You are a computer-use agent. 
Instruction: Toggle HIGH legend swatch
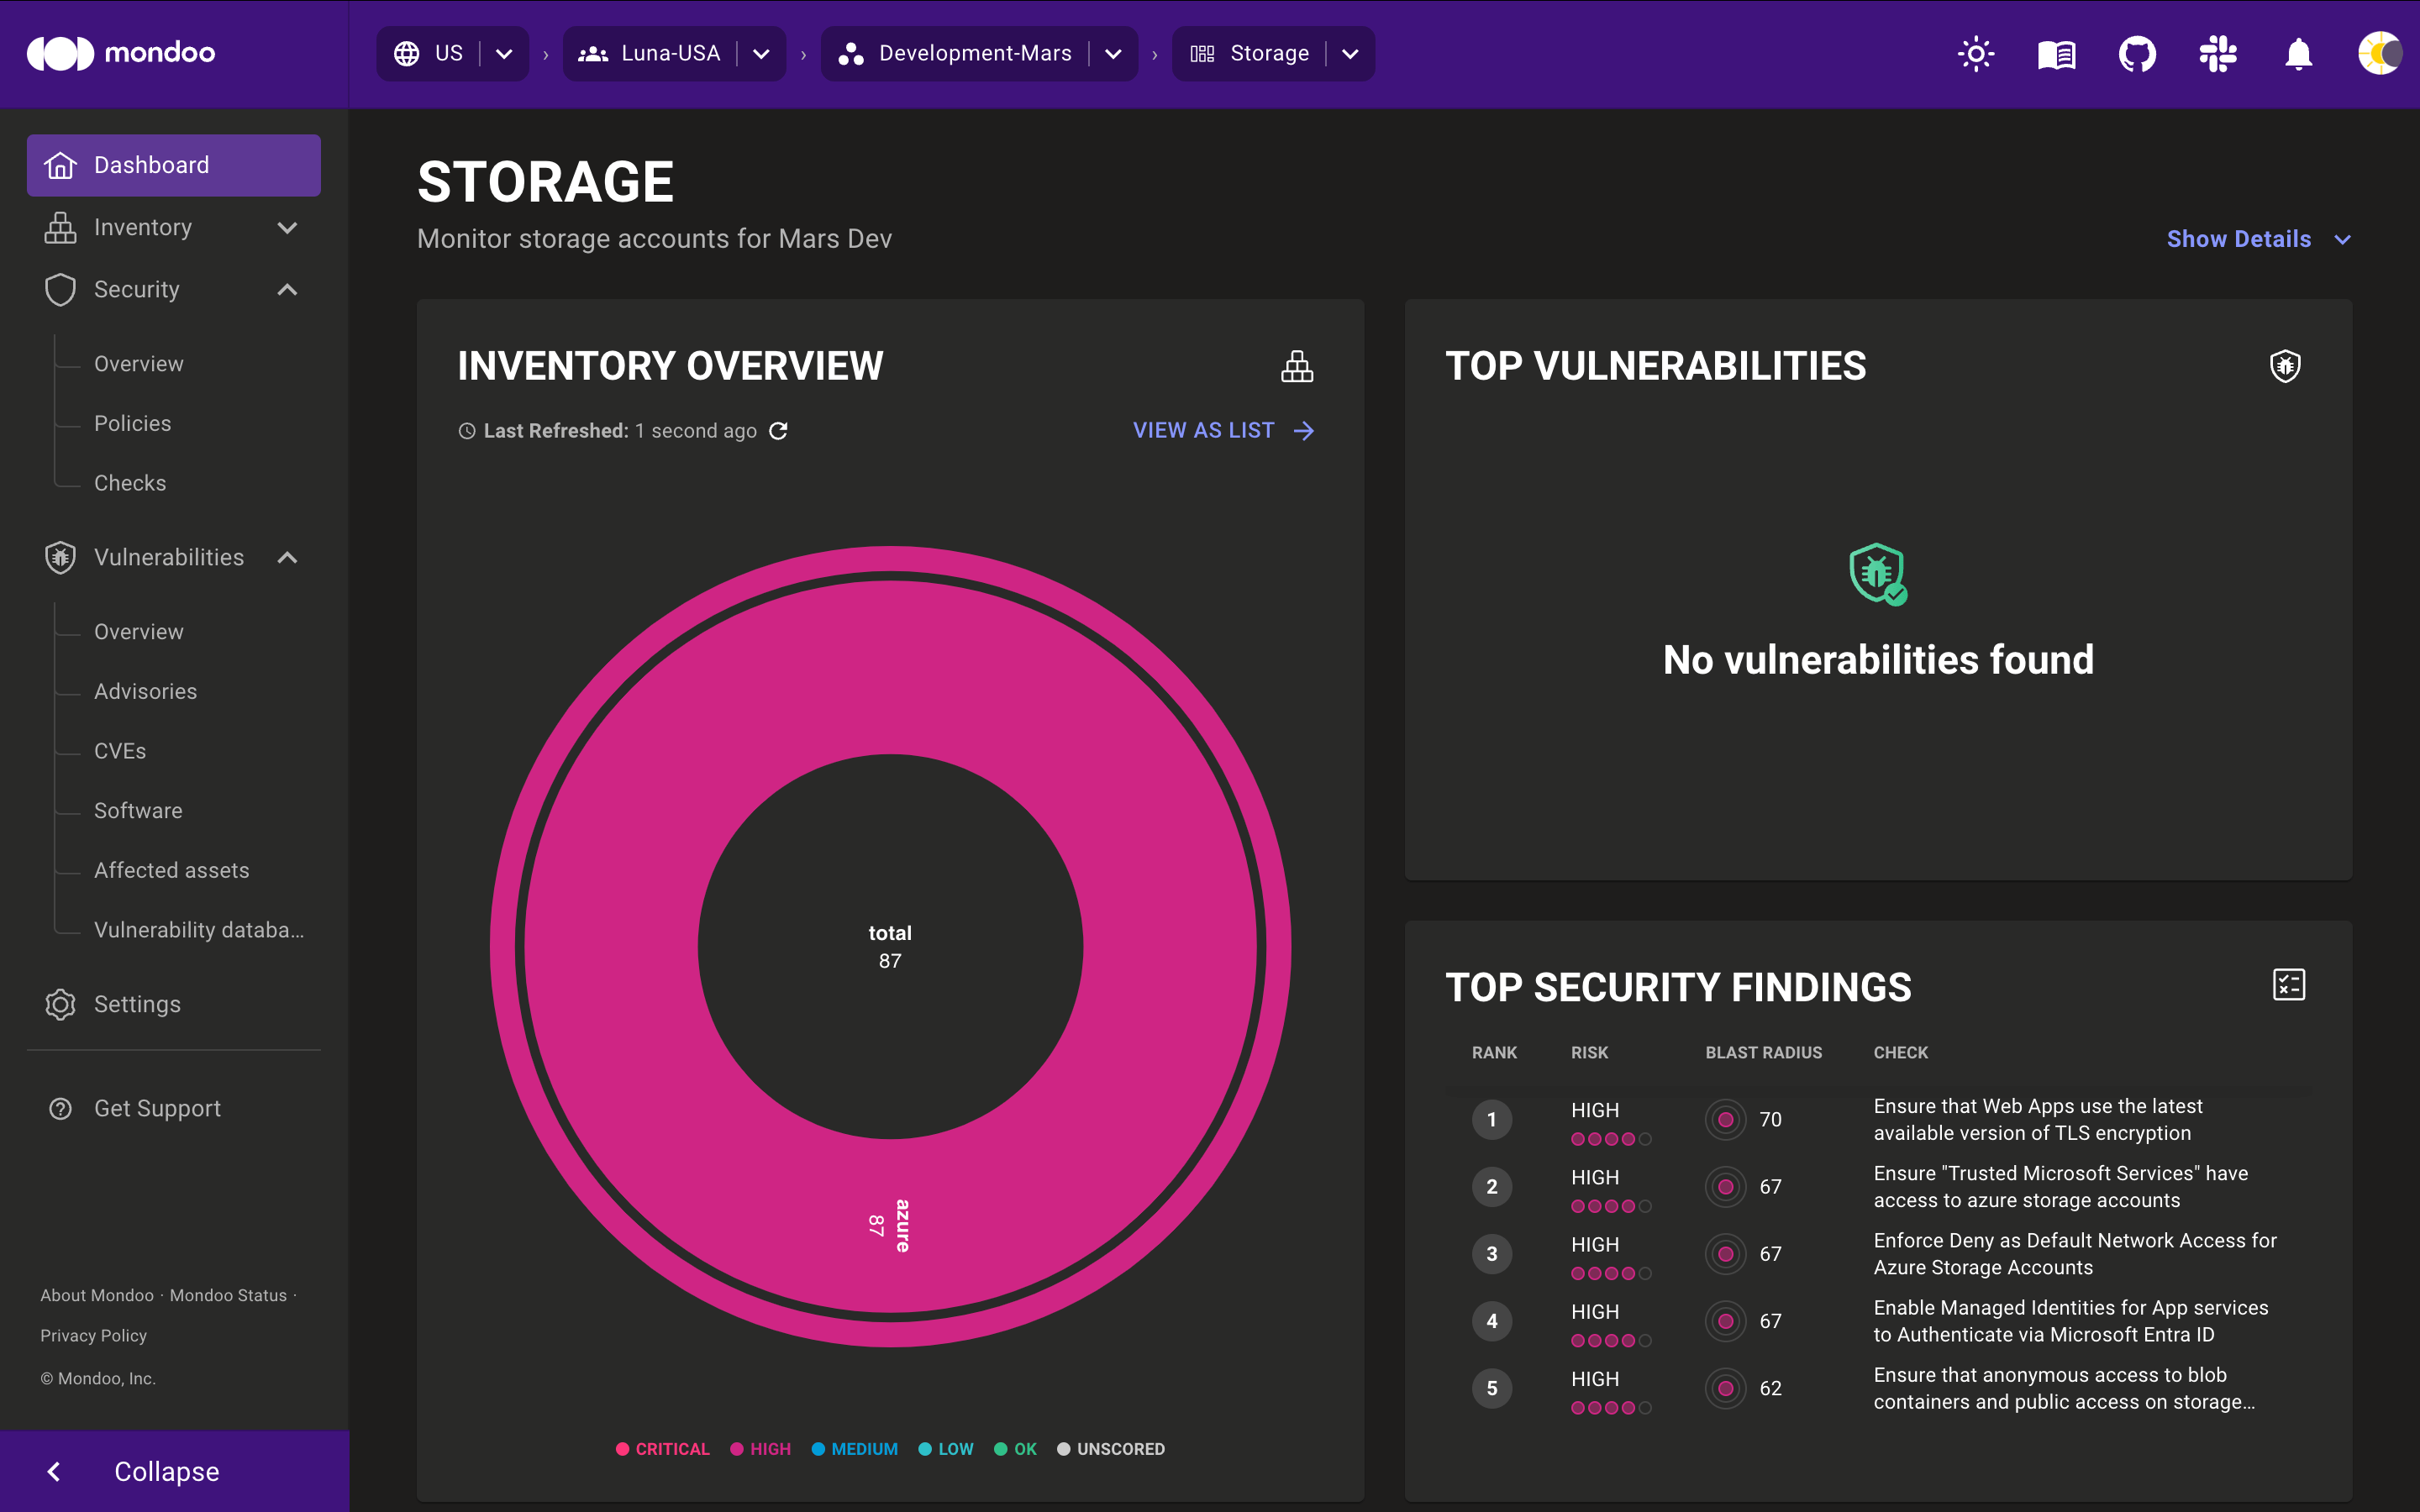coord(737,1449)
